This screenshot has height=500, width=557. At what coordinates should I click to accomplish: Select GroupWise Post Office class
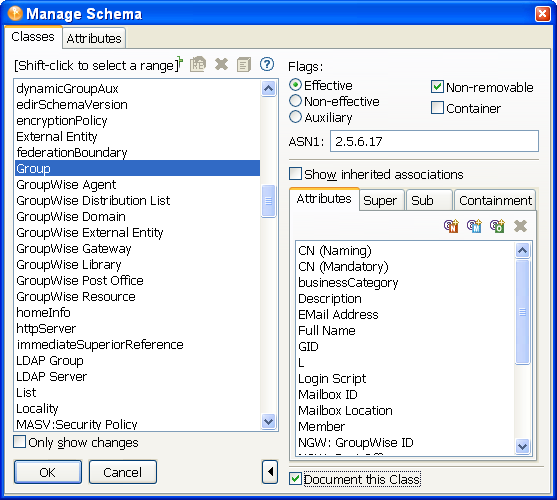[x=137, y=280]
